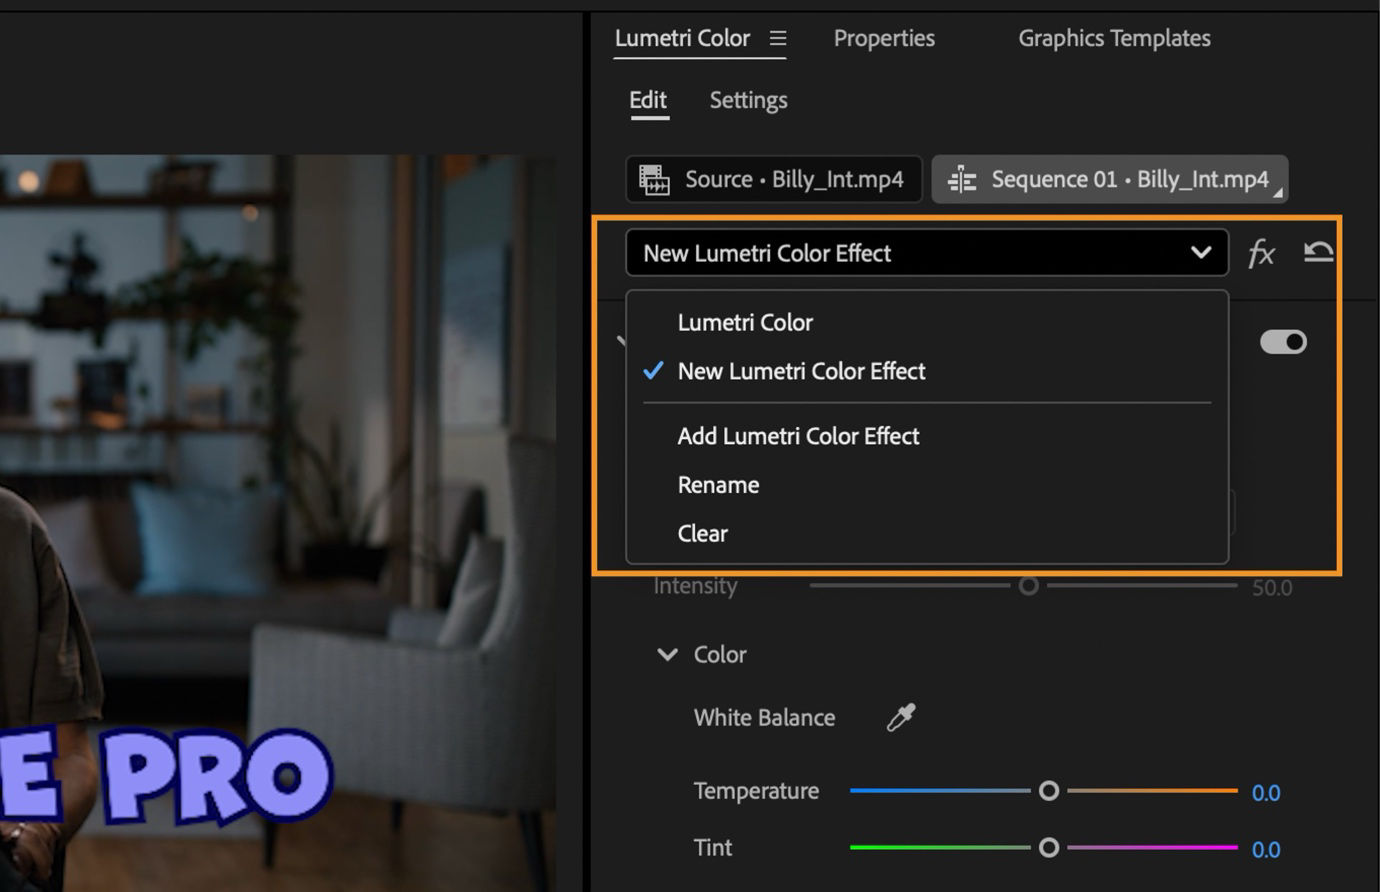1380x892 pixels.
Task: Click Clear in the effect menu
Action: coord(702,533)
